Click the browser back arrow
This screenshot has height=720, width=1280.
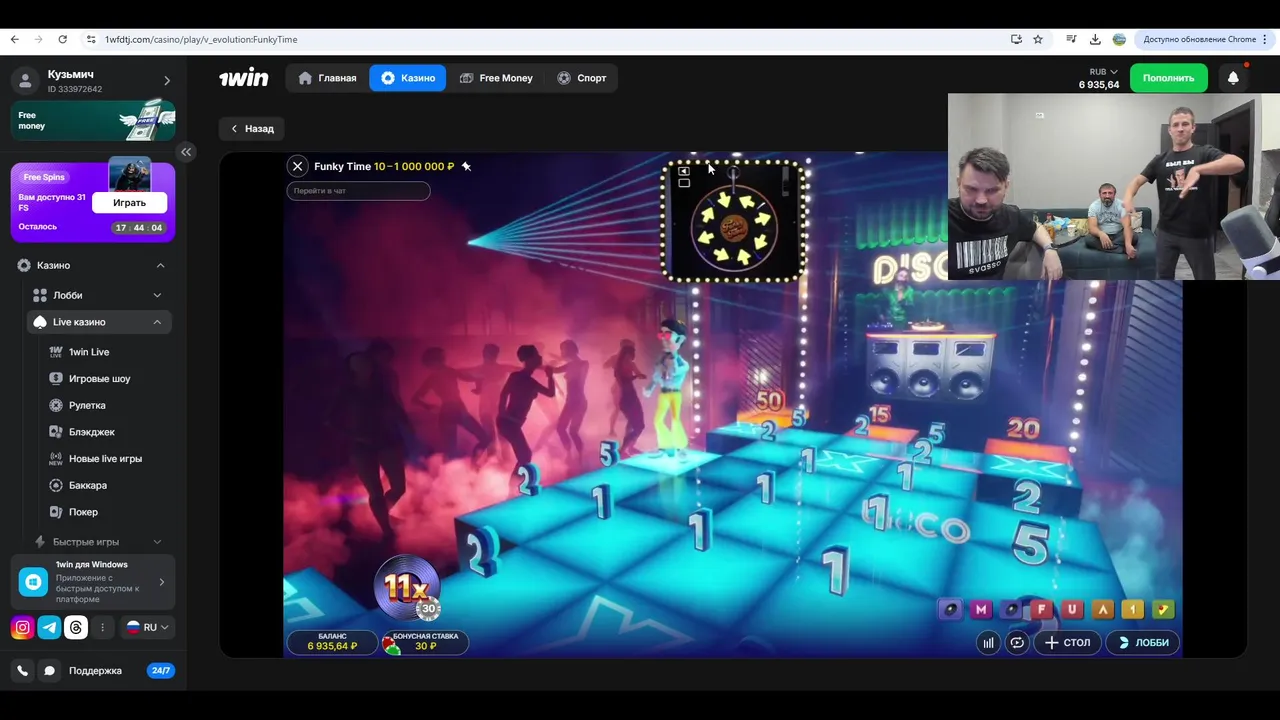[14, 39]
